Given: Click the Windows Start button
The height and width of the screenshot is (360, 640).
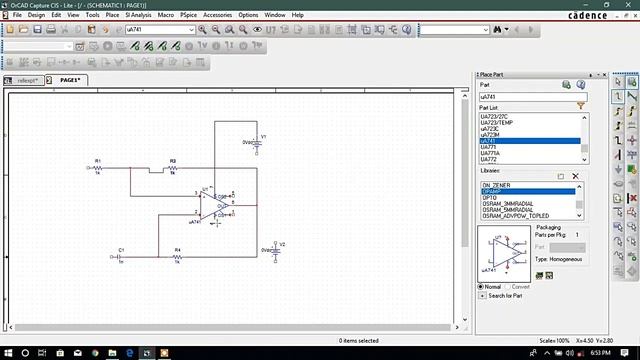Looking at the screenshot, I should tap(8, 353).
